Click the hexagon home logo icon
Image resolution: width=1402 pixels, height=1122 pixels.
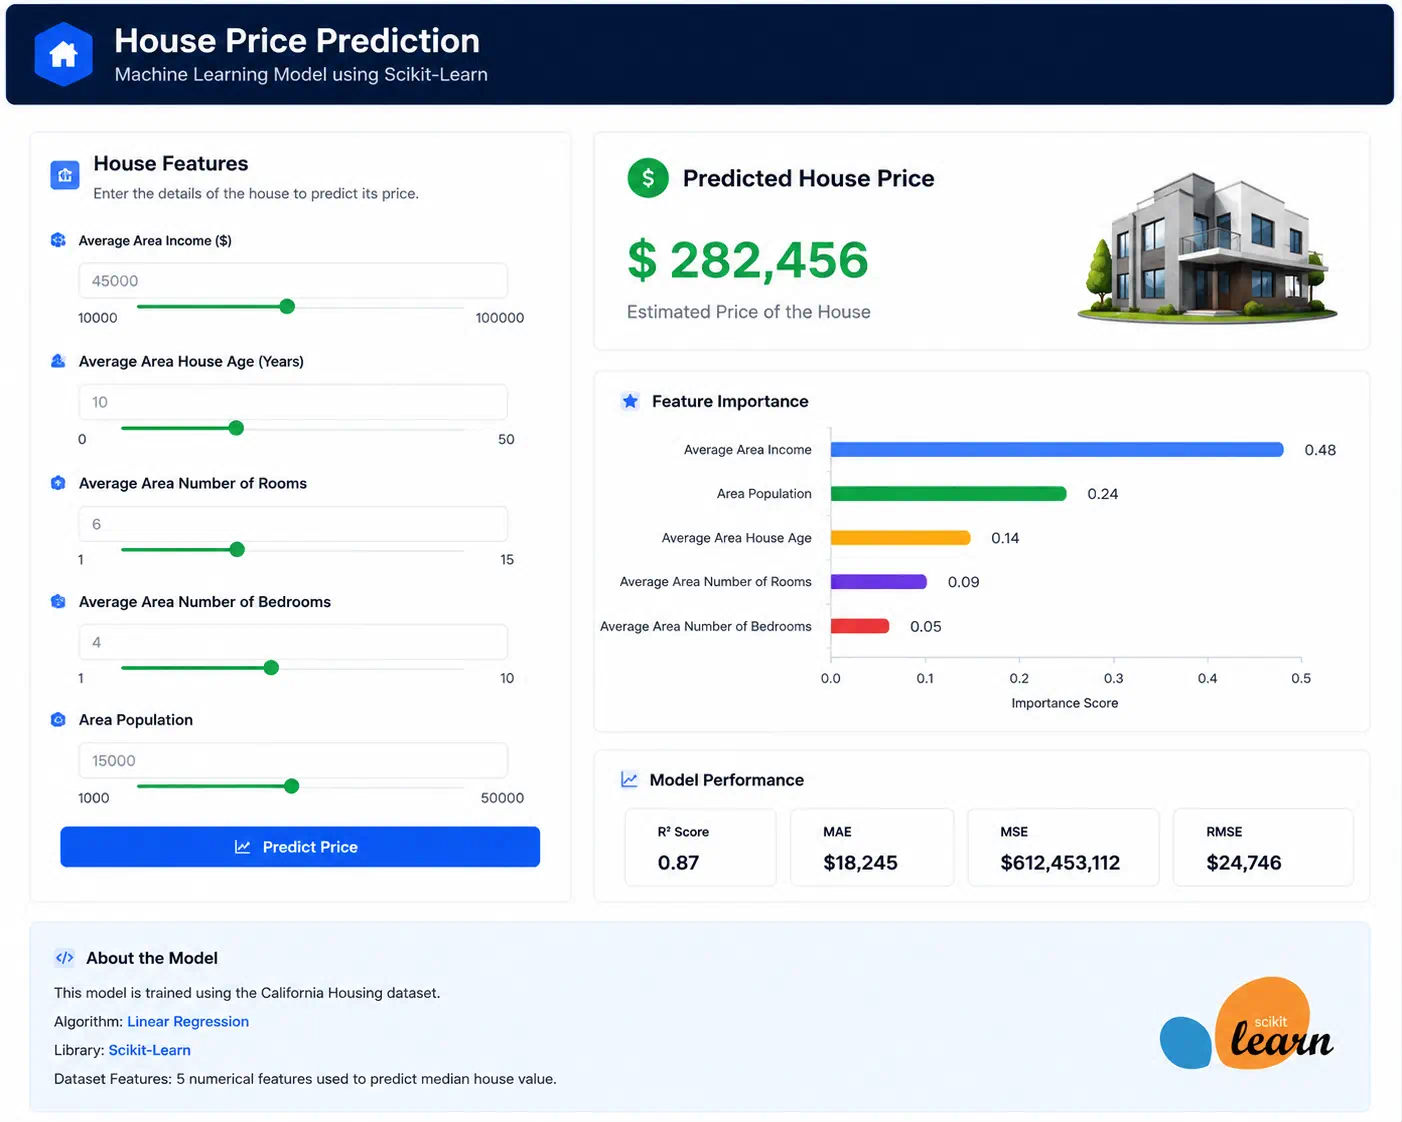coord(63,54)
